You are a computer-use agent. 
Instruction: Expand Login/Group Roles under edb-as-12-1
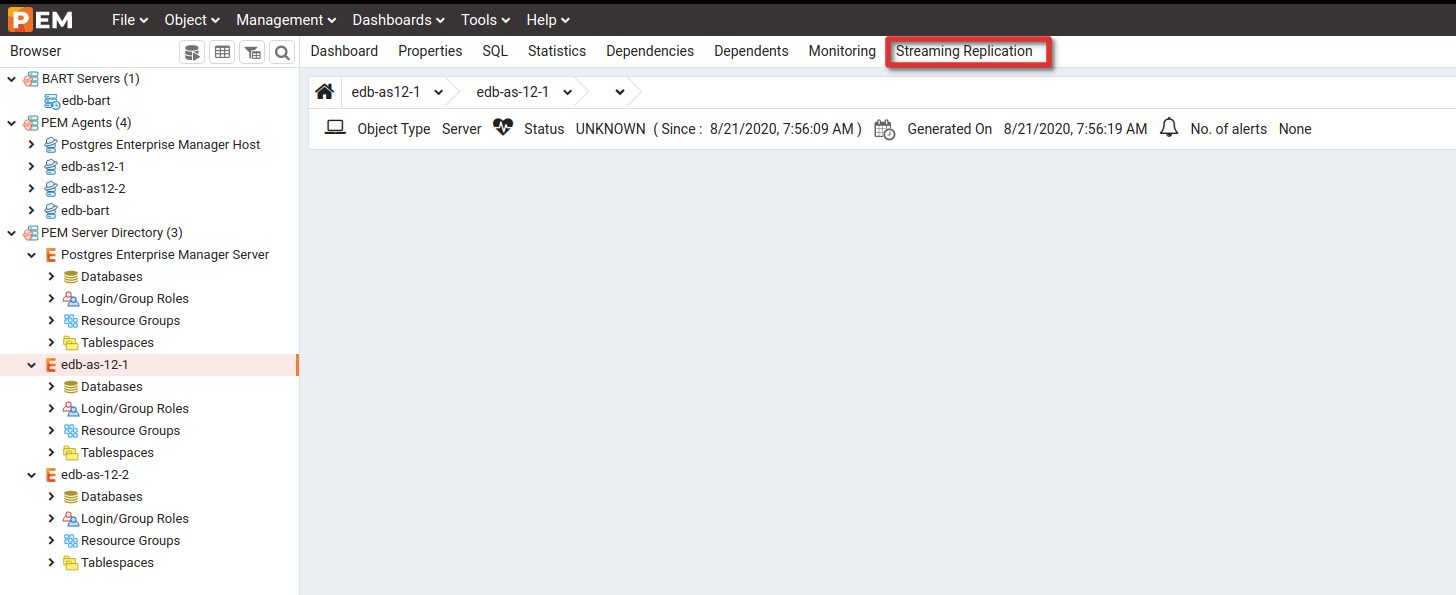point(52,409)
